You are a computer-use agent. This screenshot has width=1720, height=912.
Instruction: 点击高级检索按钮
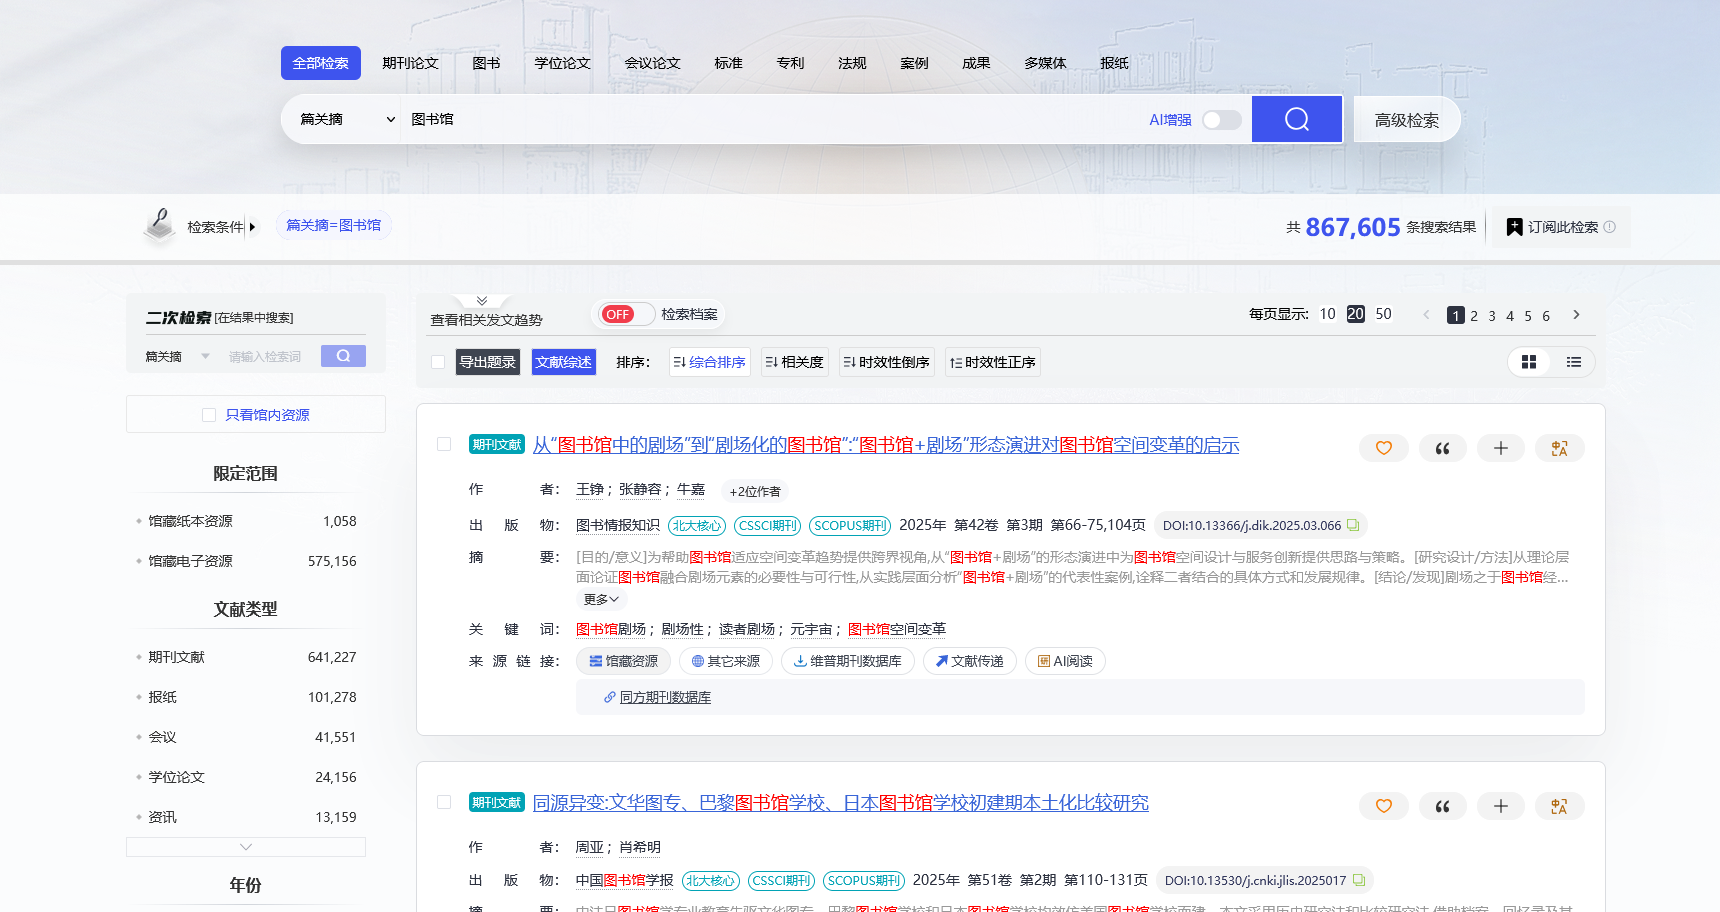(1406, 118)
